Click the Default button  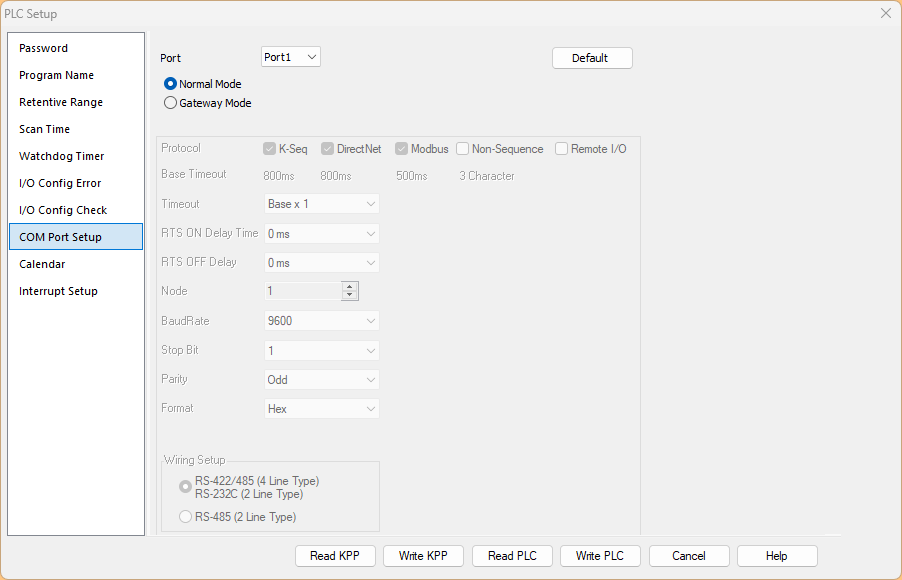click(592, 58)
